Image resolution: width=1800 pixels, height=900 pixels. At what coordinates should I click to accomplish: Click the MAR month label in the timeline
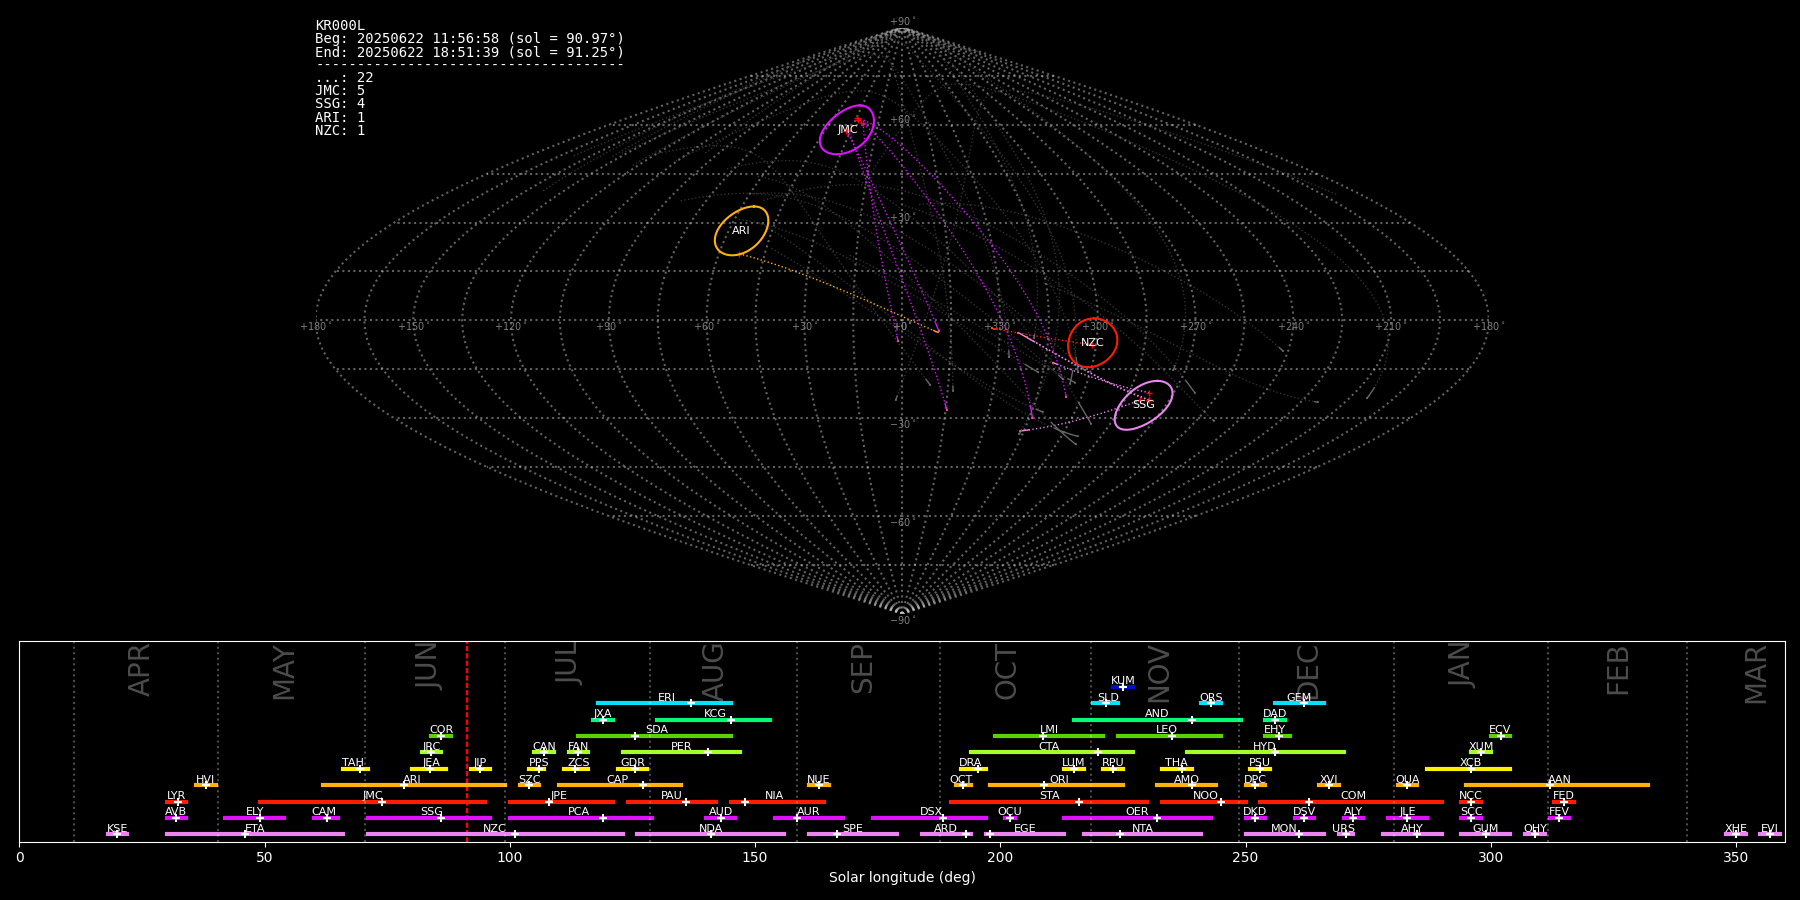(1756, 674)
